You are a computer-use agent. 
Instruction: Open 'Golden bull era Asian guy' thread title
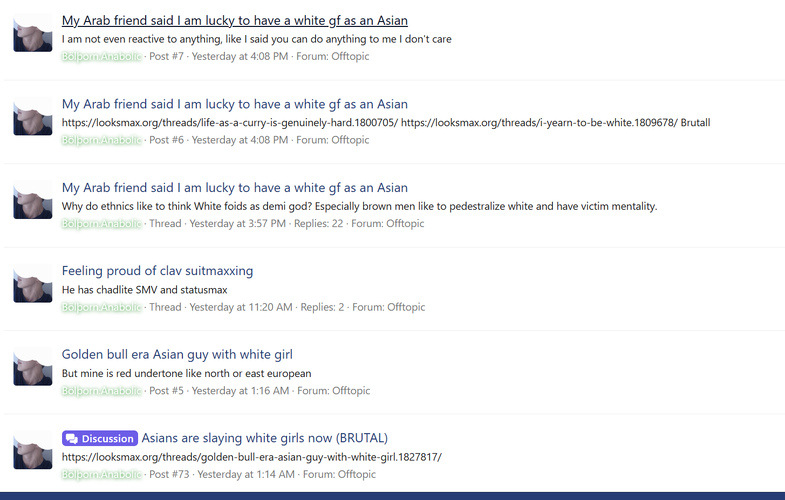click(x=177, y=354)
